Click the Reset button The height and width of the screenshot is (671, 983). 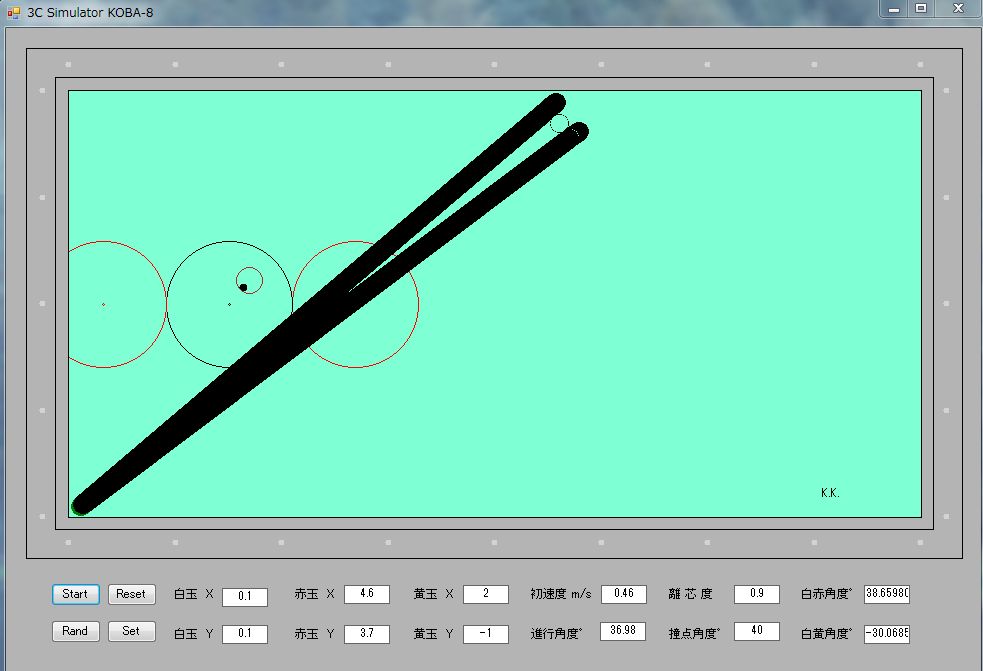point(131,594)
